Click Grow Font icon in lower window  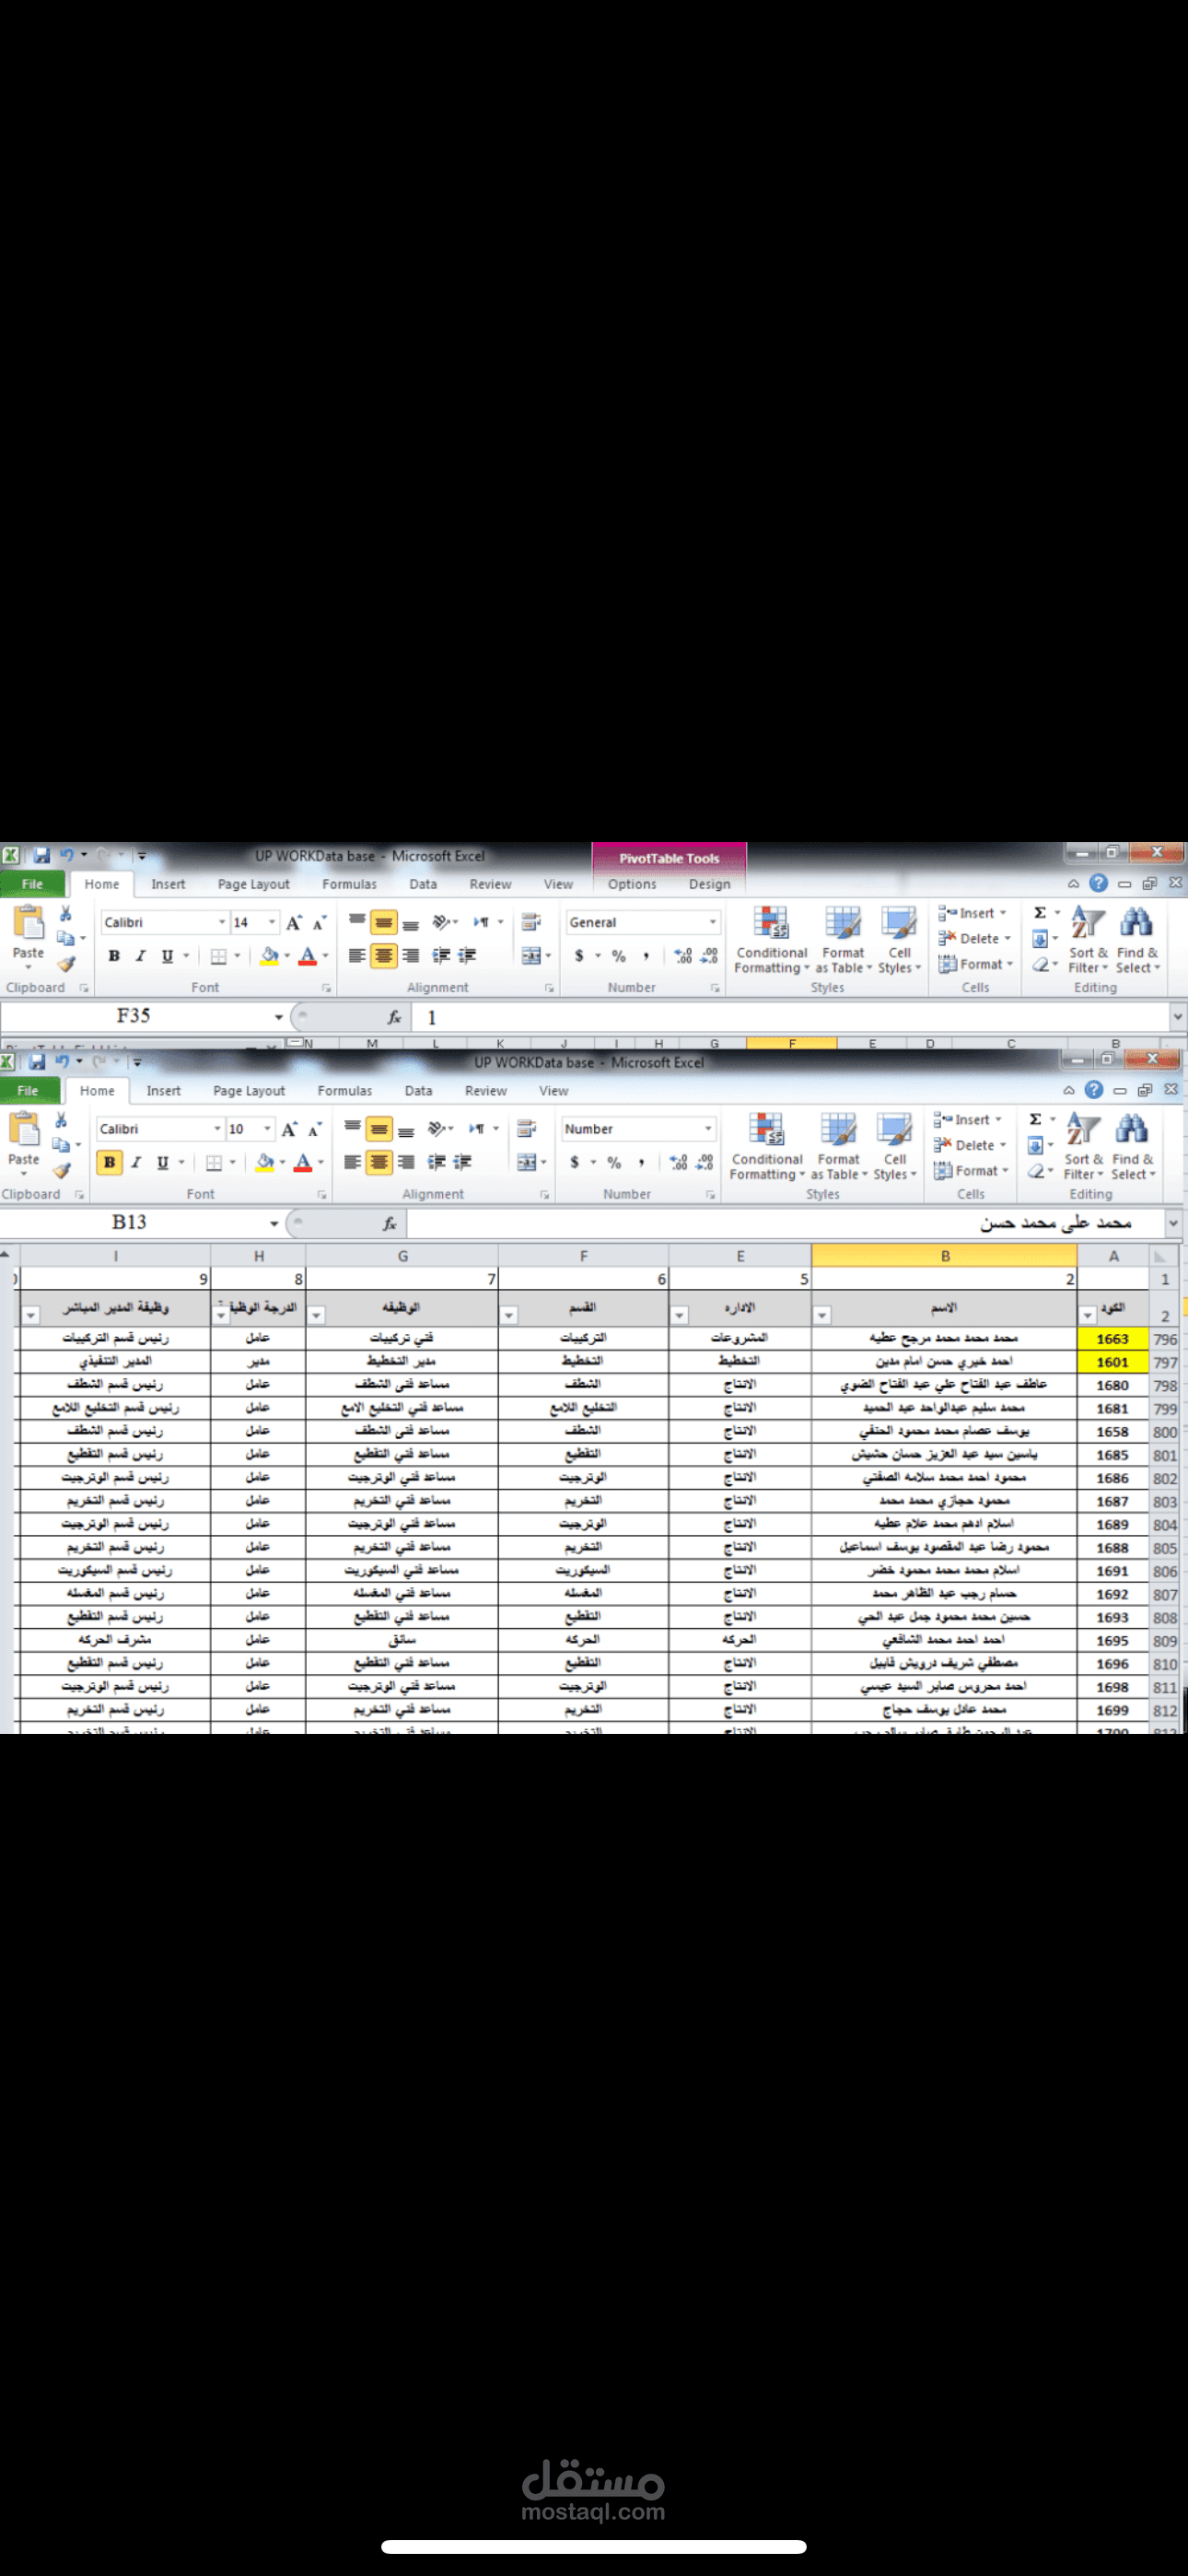(x=289, y=1129)
